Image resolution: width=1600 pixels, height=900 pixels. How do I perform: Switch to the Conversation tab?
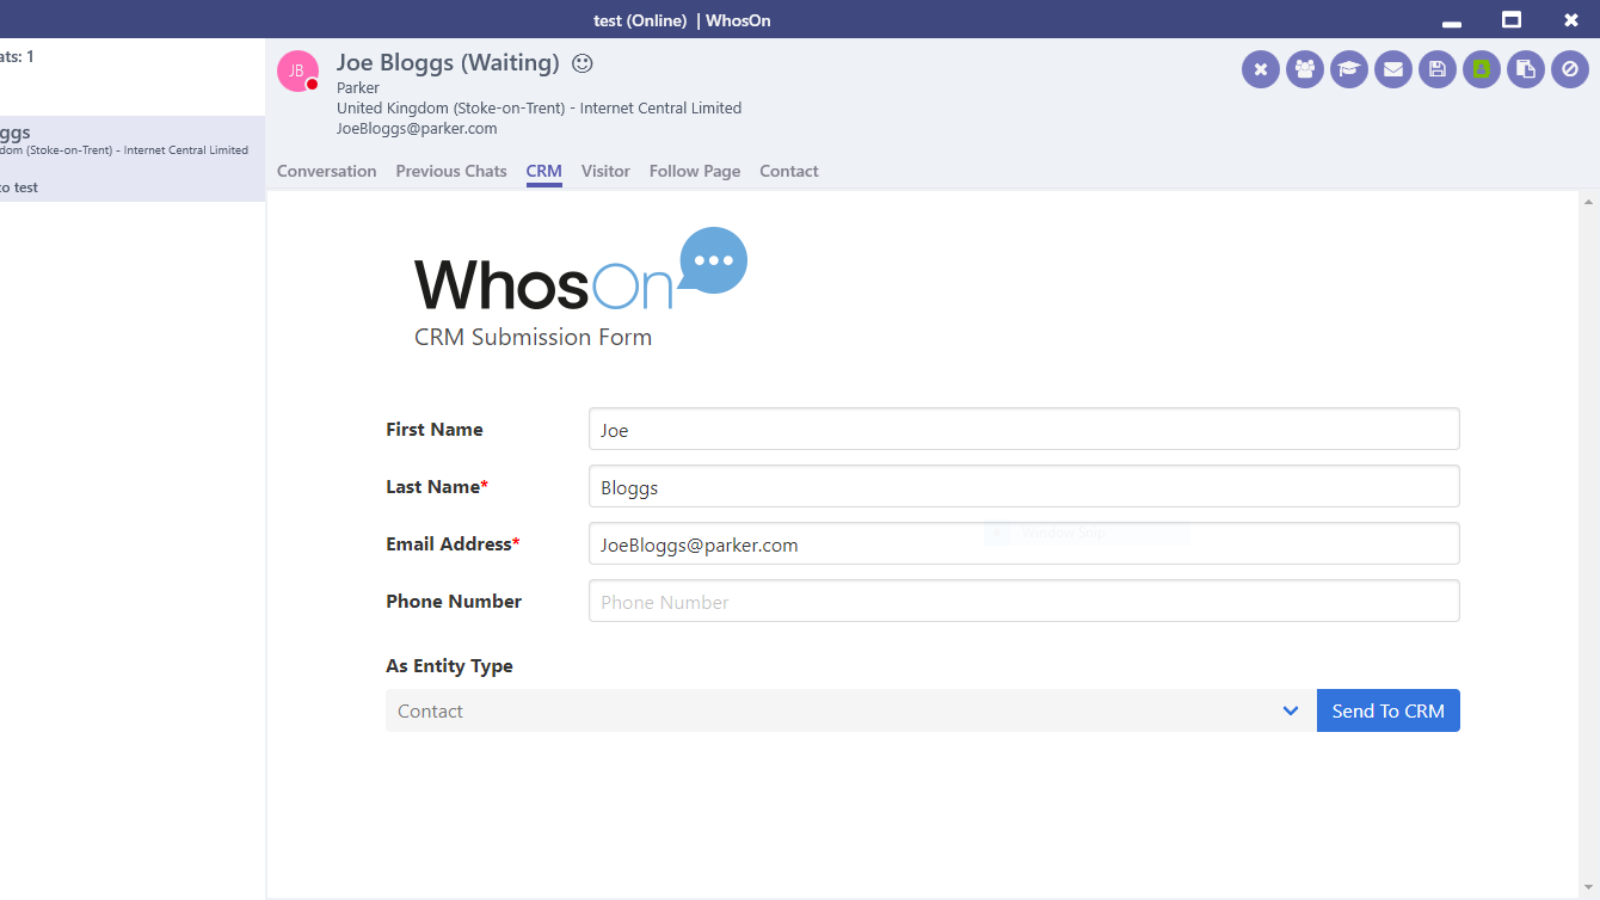click(327, 171)
